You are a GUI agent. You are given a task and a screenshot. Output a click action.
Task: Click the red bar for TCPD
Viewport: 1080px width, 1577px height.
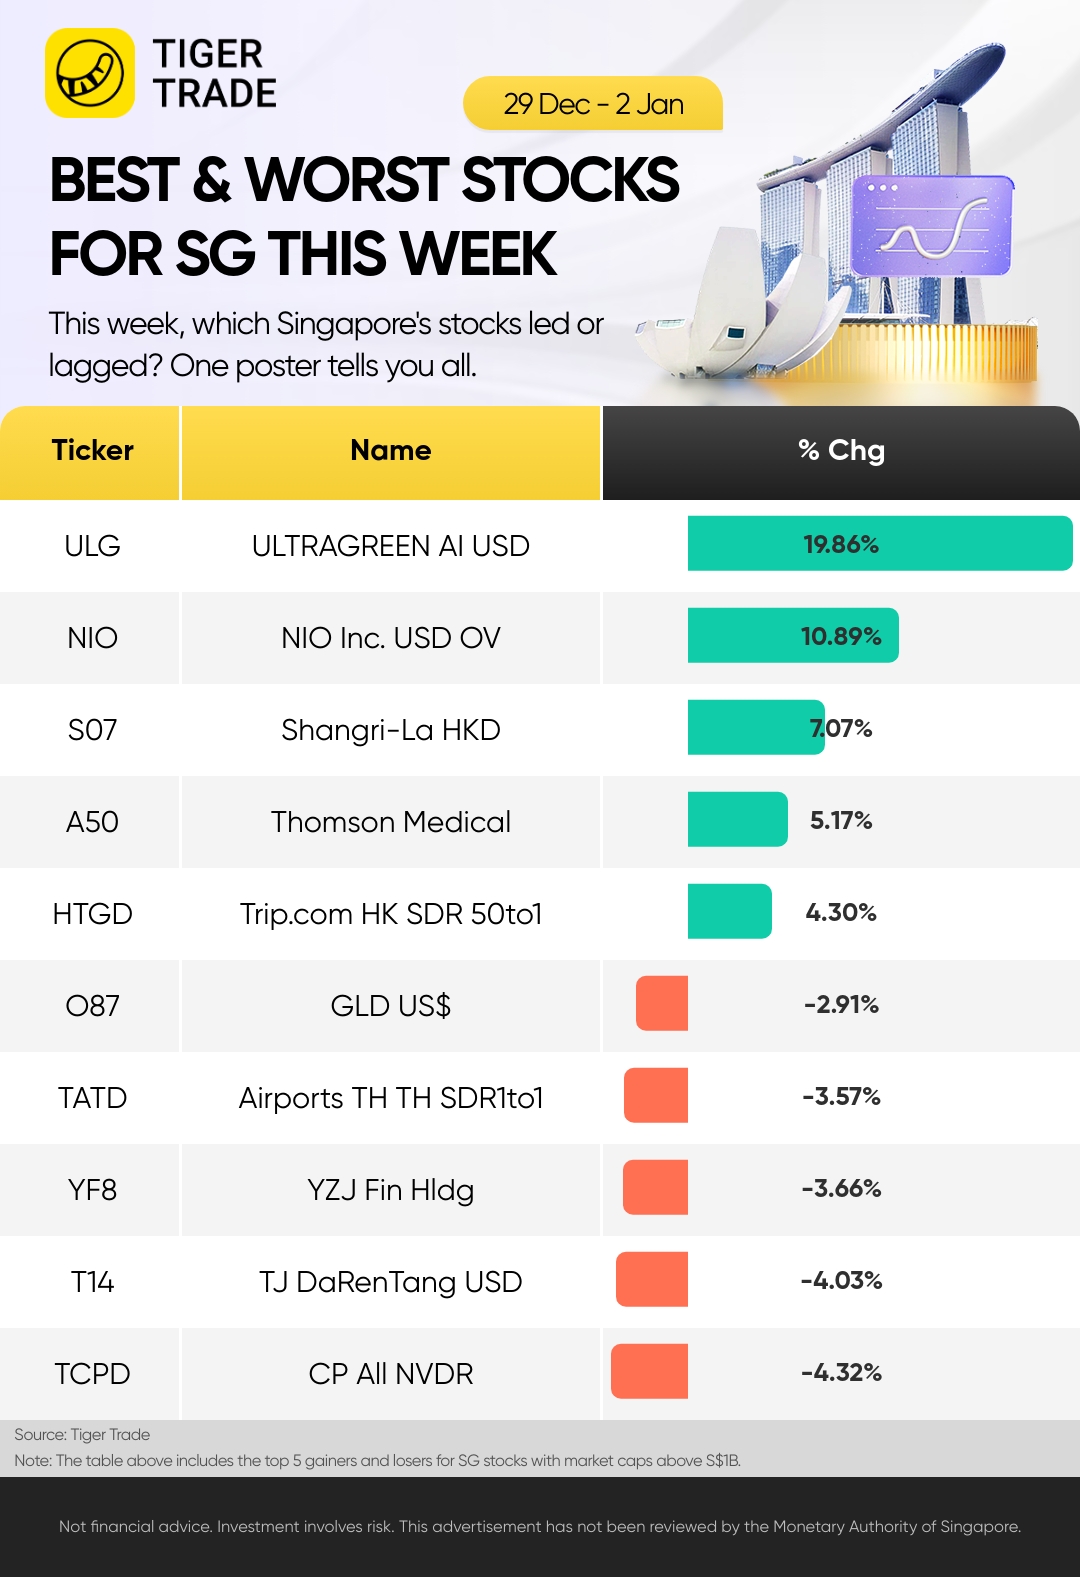tap(650, 1372)
